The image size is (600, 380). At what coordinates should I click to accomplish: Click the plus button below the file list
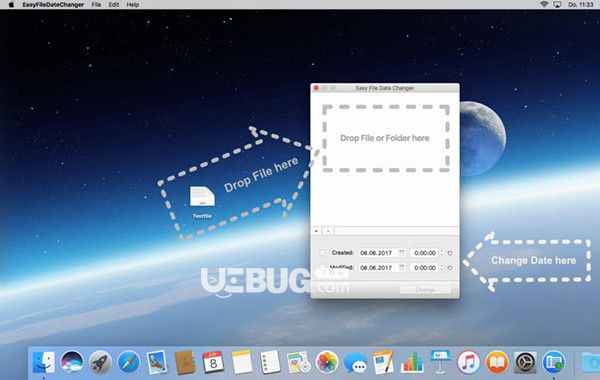(316, 231)
